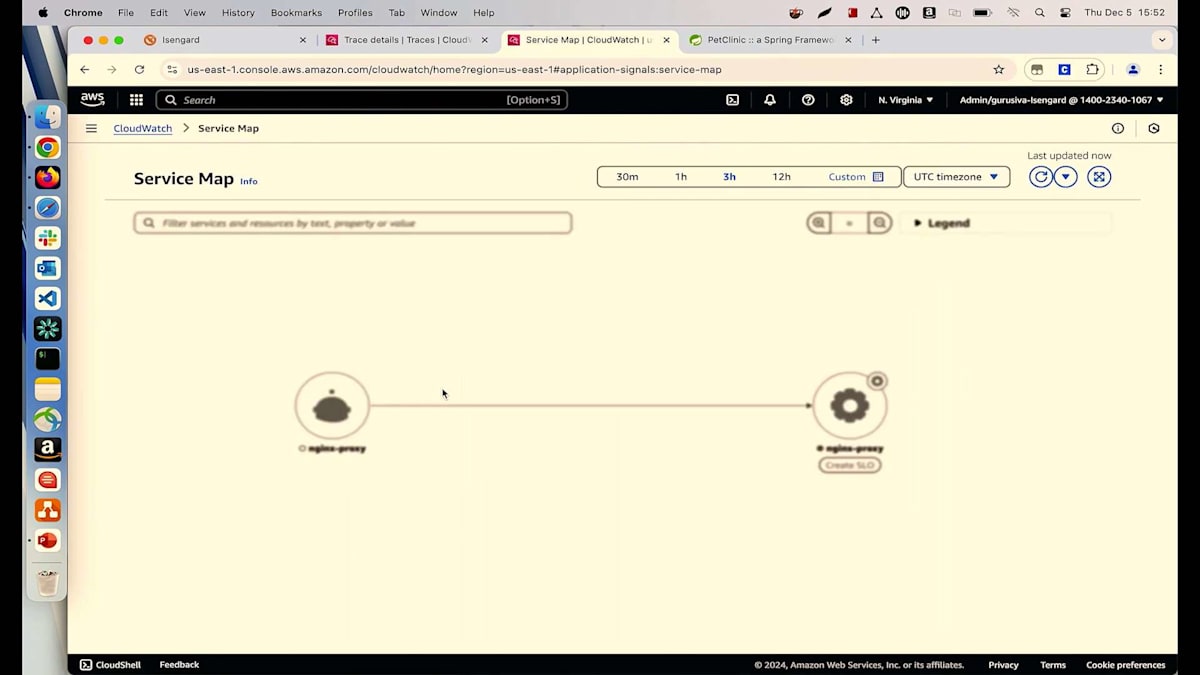Click the AWS console search box
Screen dimensions: 1200x675
tap(362, 100)
